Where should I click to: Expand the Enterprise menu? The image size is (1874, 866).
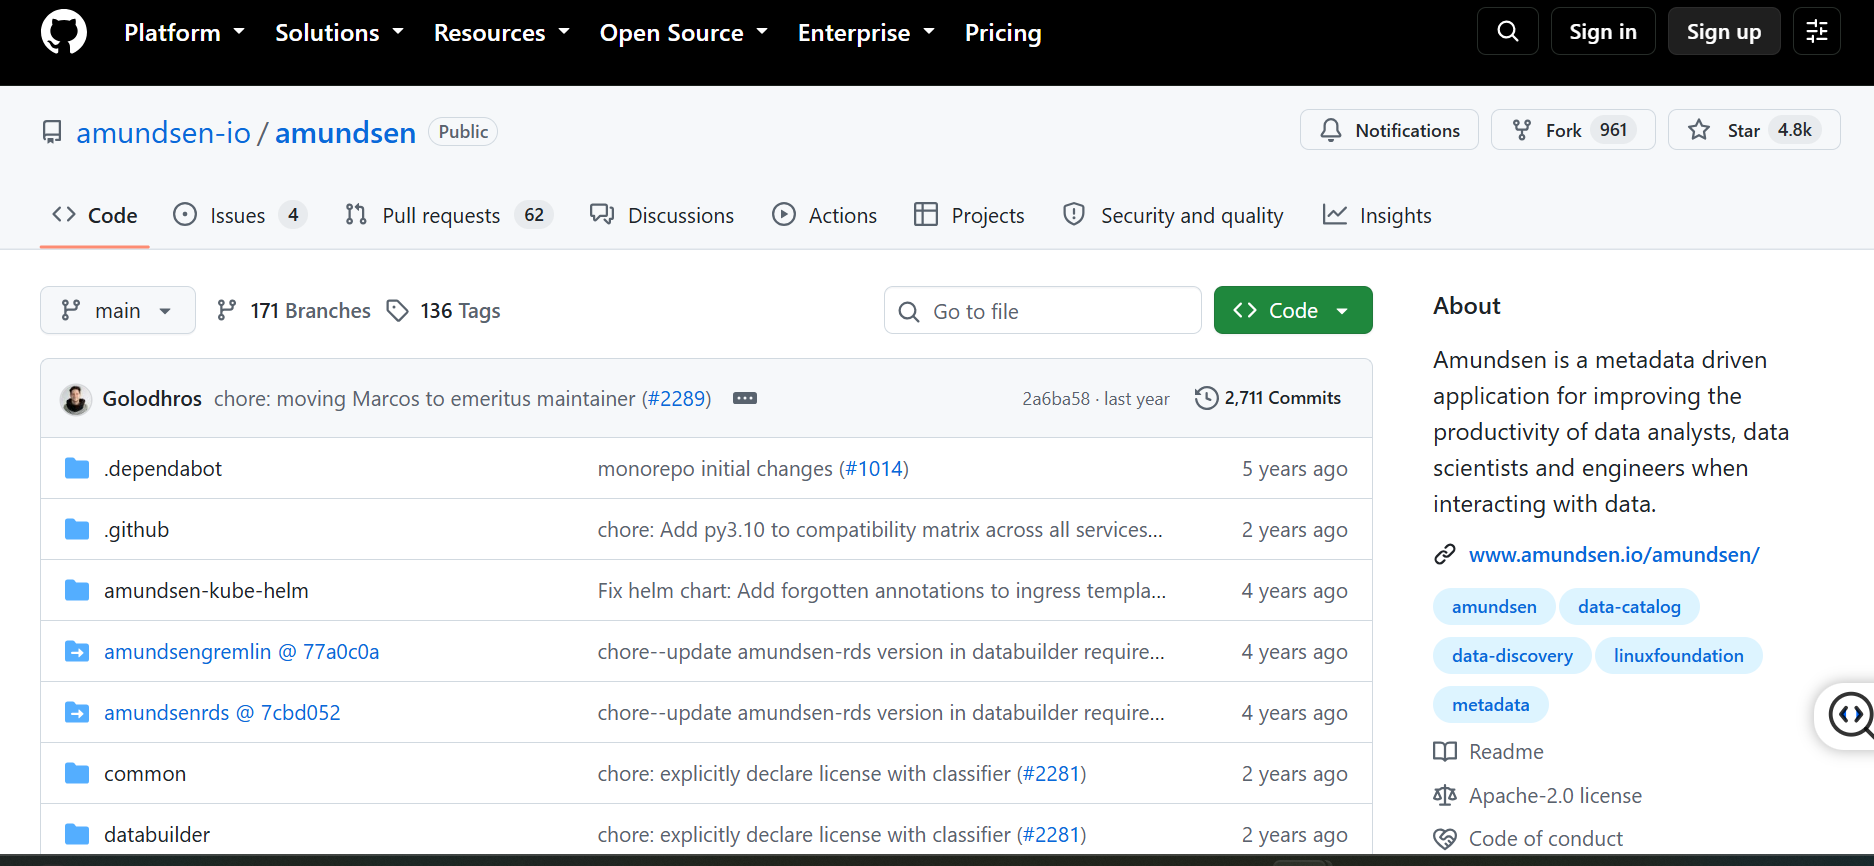click(866, 32)
